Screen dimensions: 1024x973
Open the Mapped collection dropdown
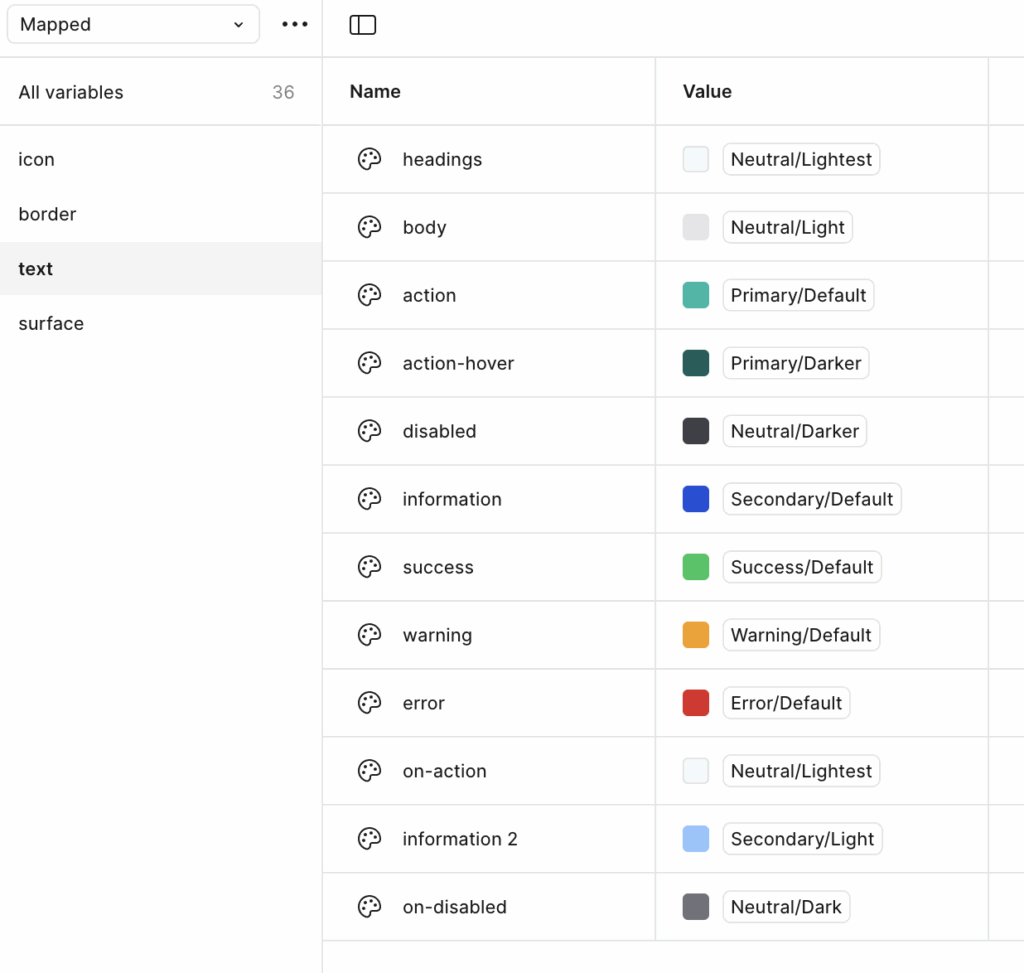133,25
